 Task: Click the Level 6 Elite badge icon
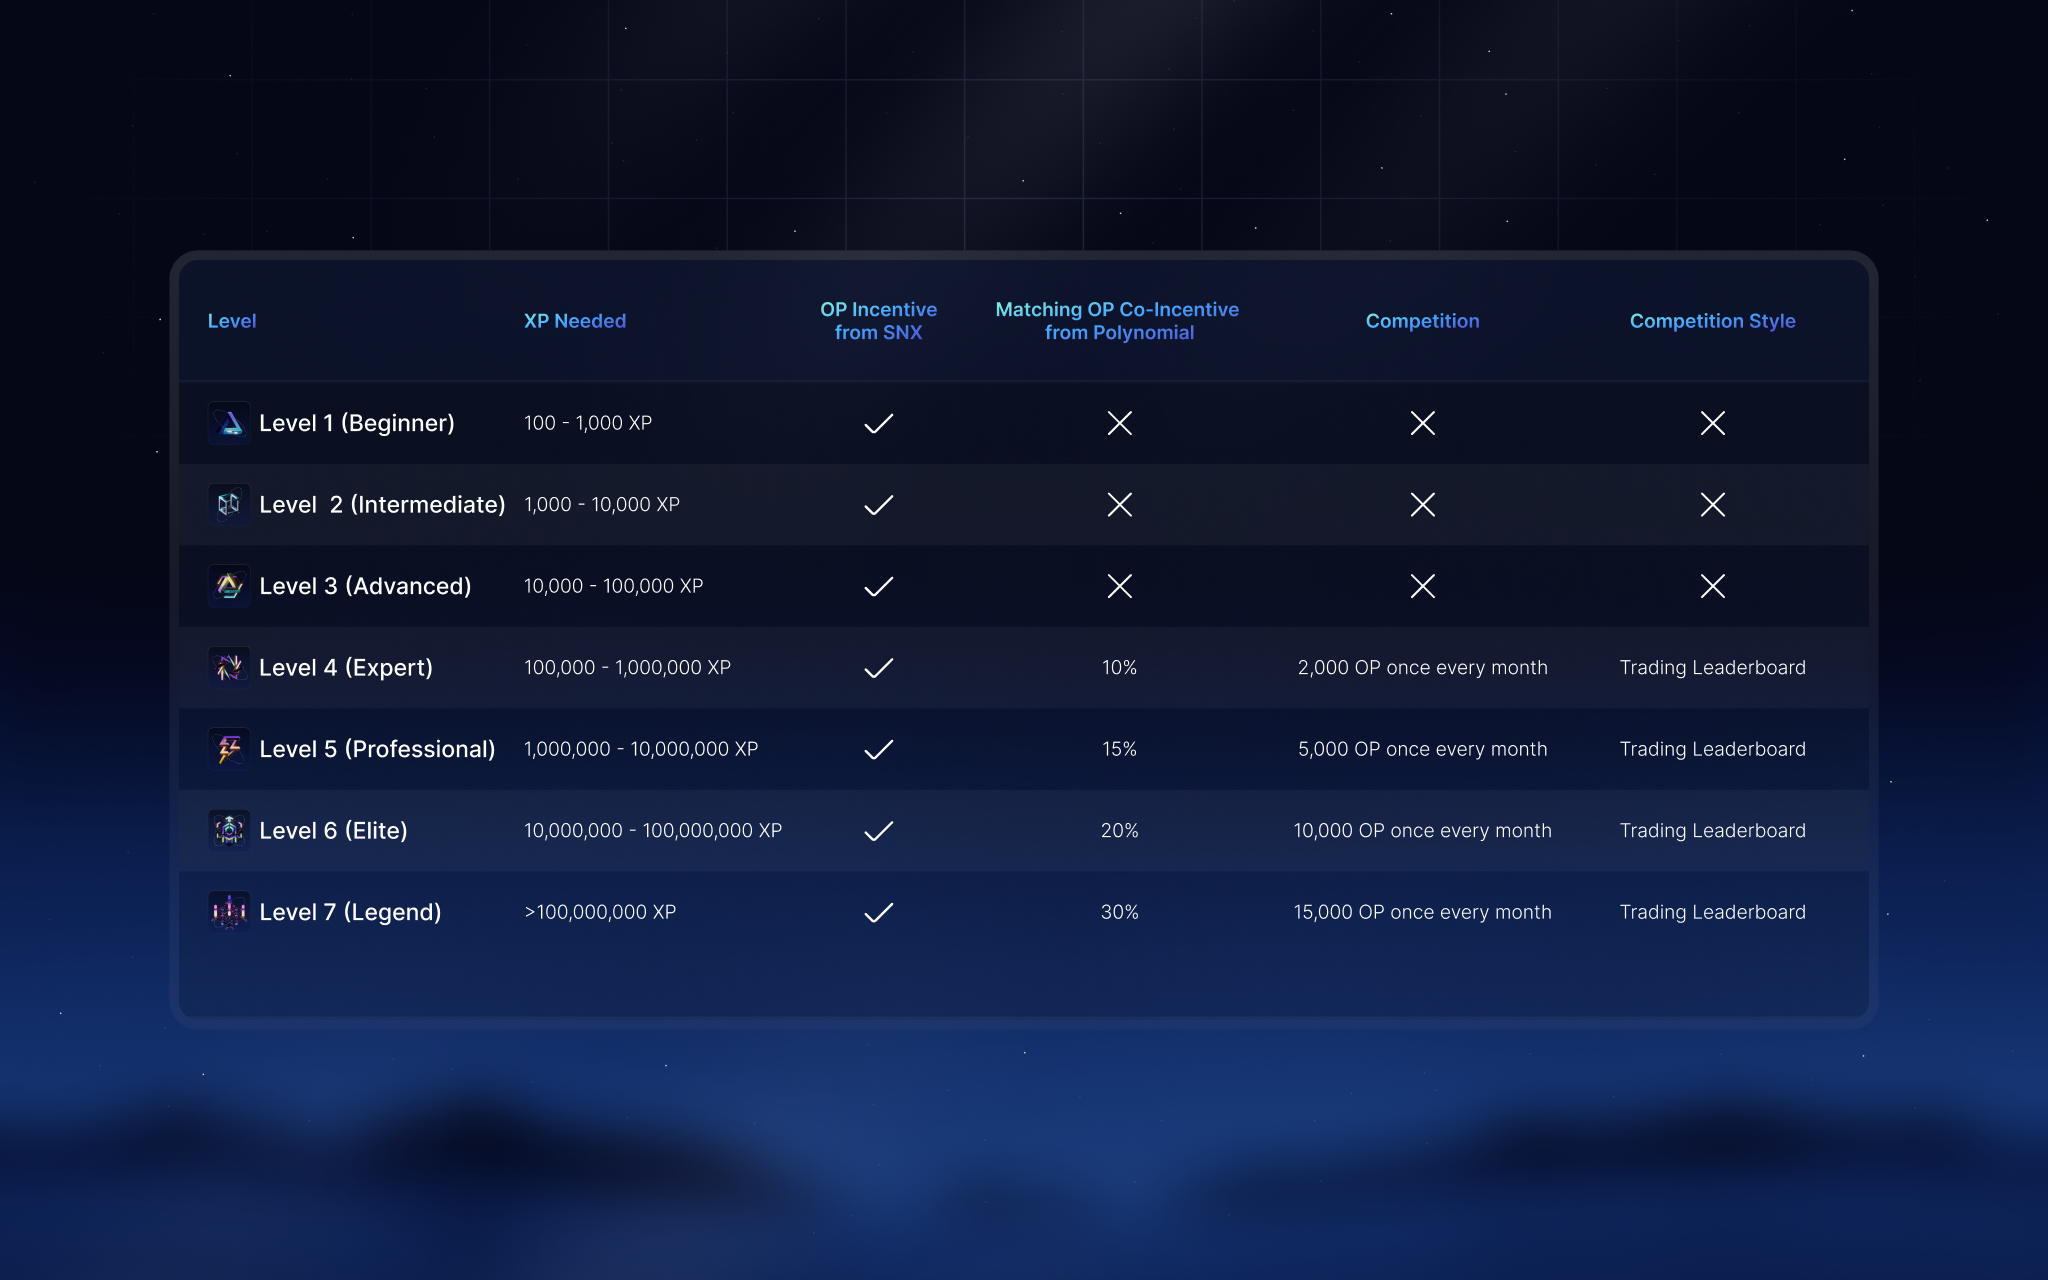point(229,830)
